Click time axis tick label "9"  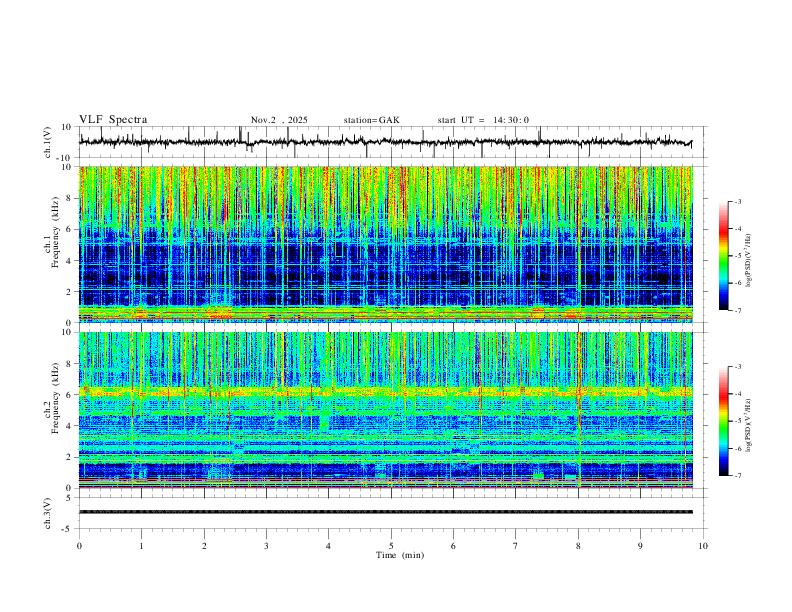coord(640,546)
